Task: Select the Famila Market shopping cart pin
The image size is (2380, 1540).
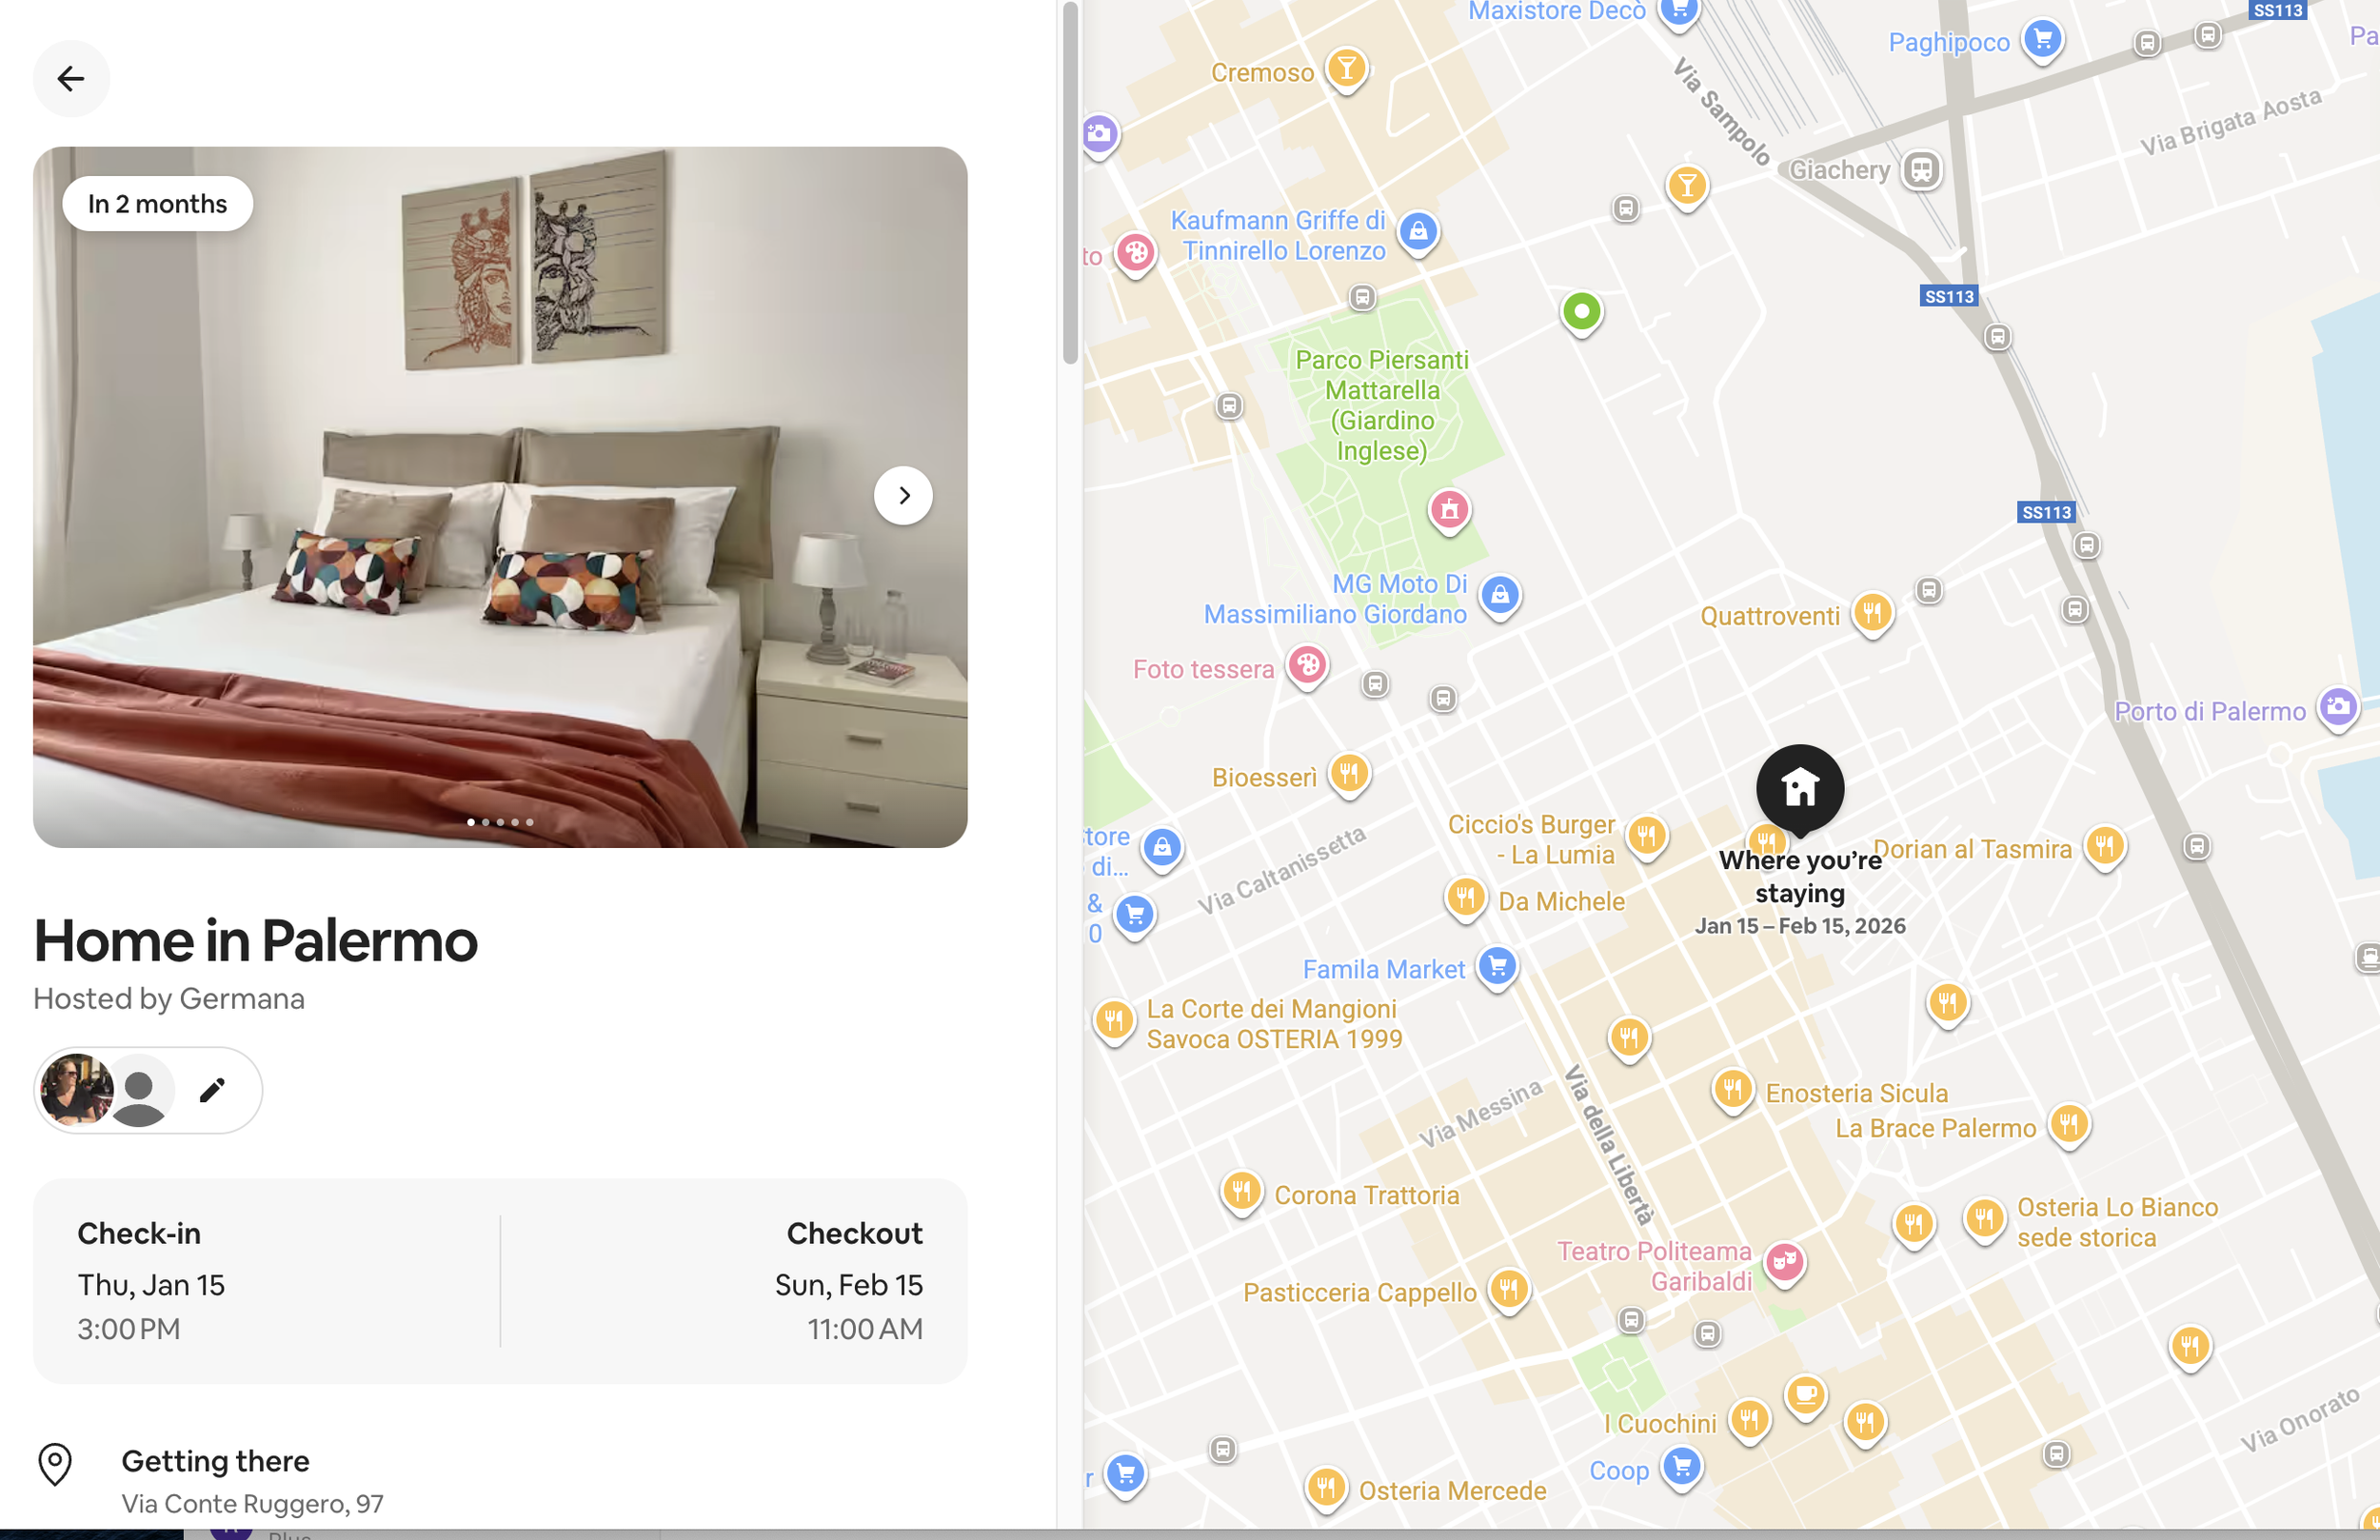Action: [x=1497, y=967]
